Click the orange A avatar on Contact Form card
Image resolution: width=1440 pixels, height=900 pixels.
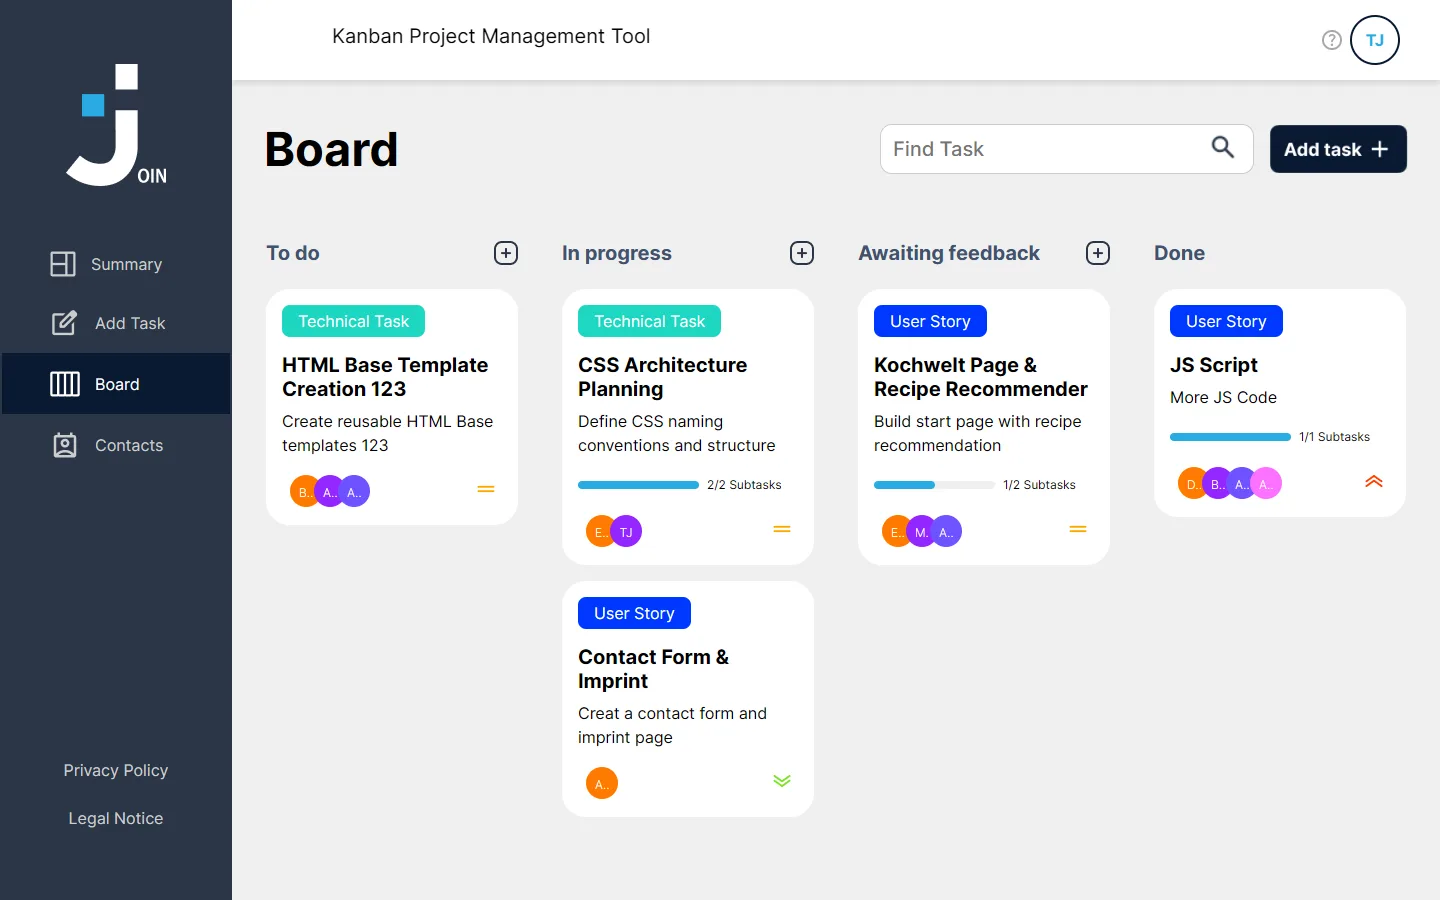[x=602, y=783]
